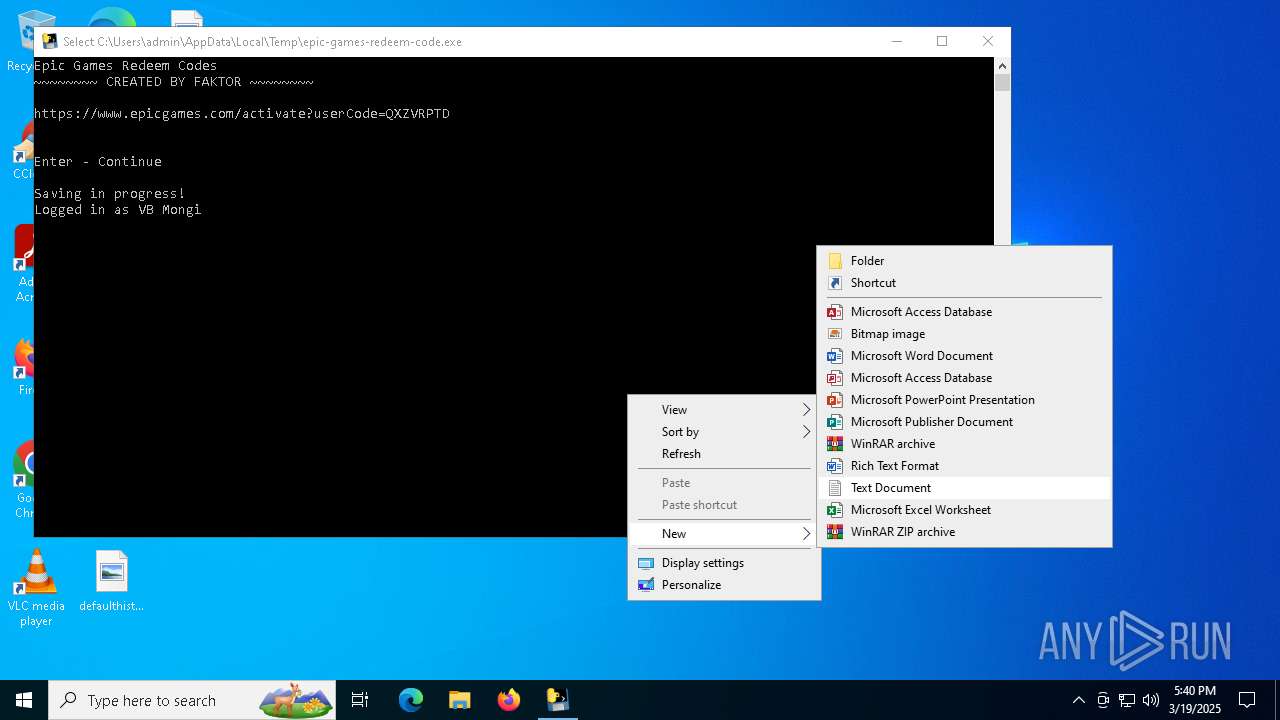
Task: Choose Bitmap image from submenu
Action: pos(964,334)
